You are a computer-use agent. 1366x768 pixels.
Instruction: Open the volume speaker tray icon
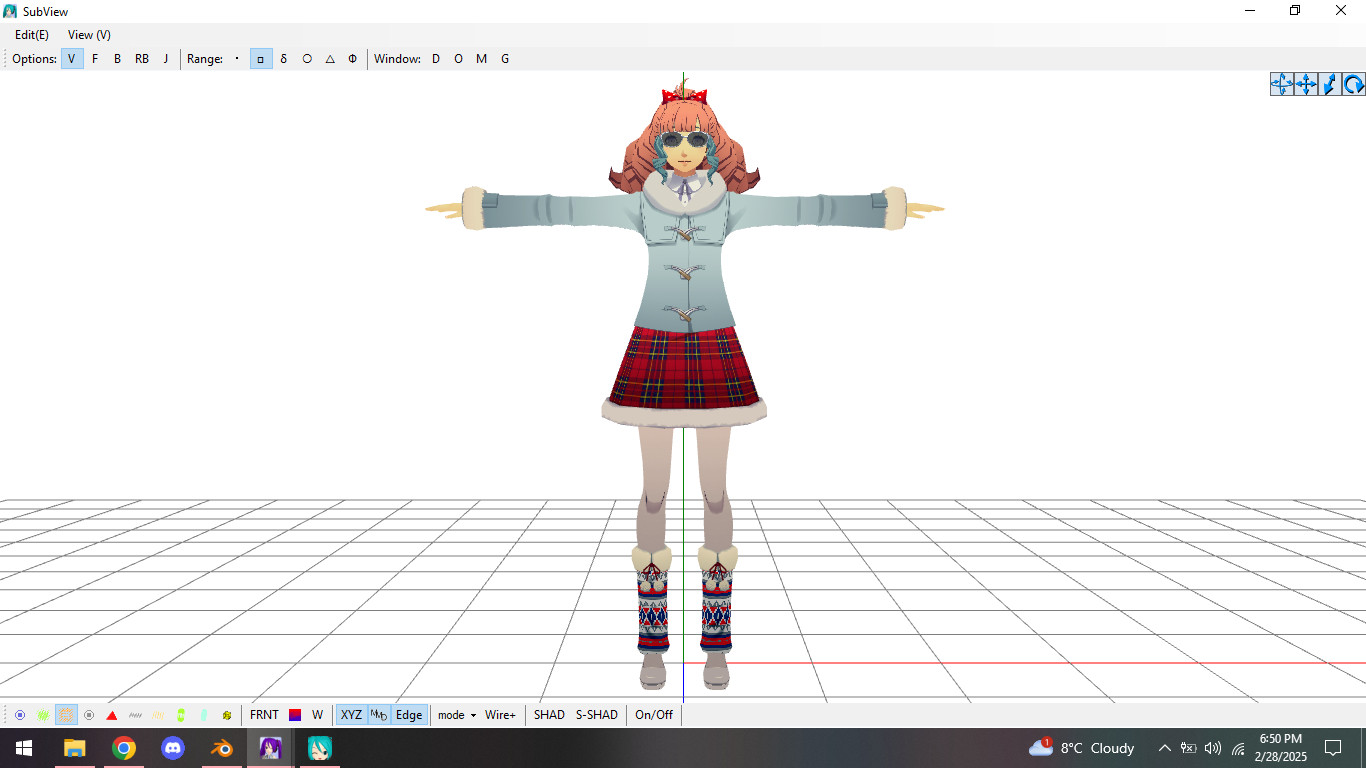click(1213, 748)
